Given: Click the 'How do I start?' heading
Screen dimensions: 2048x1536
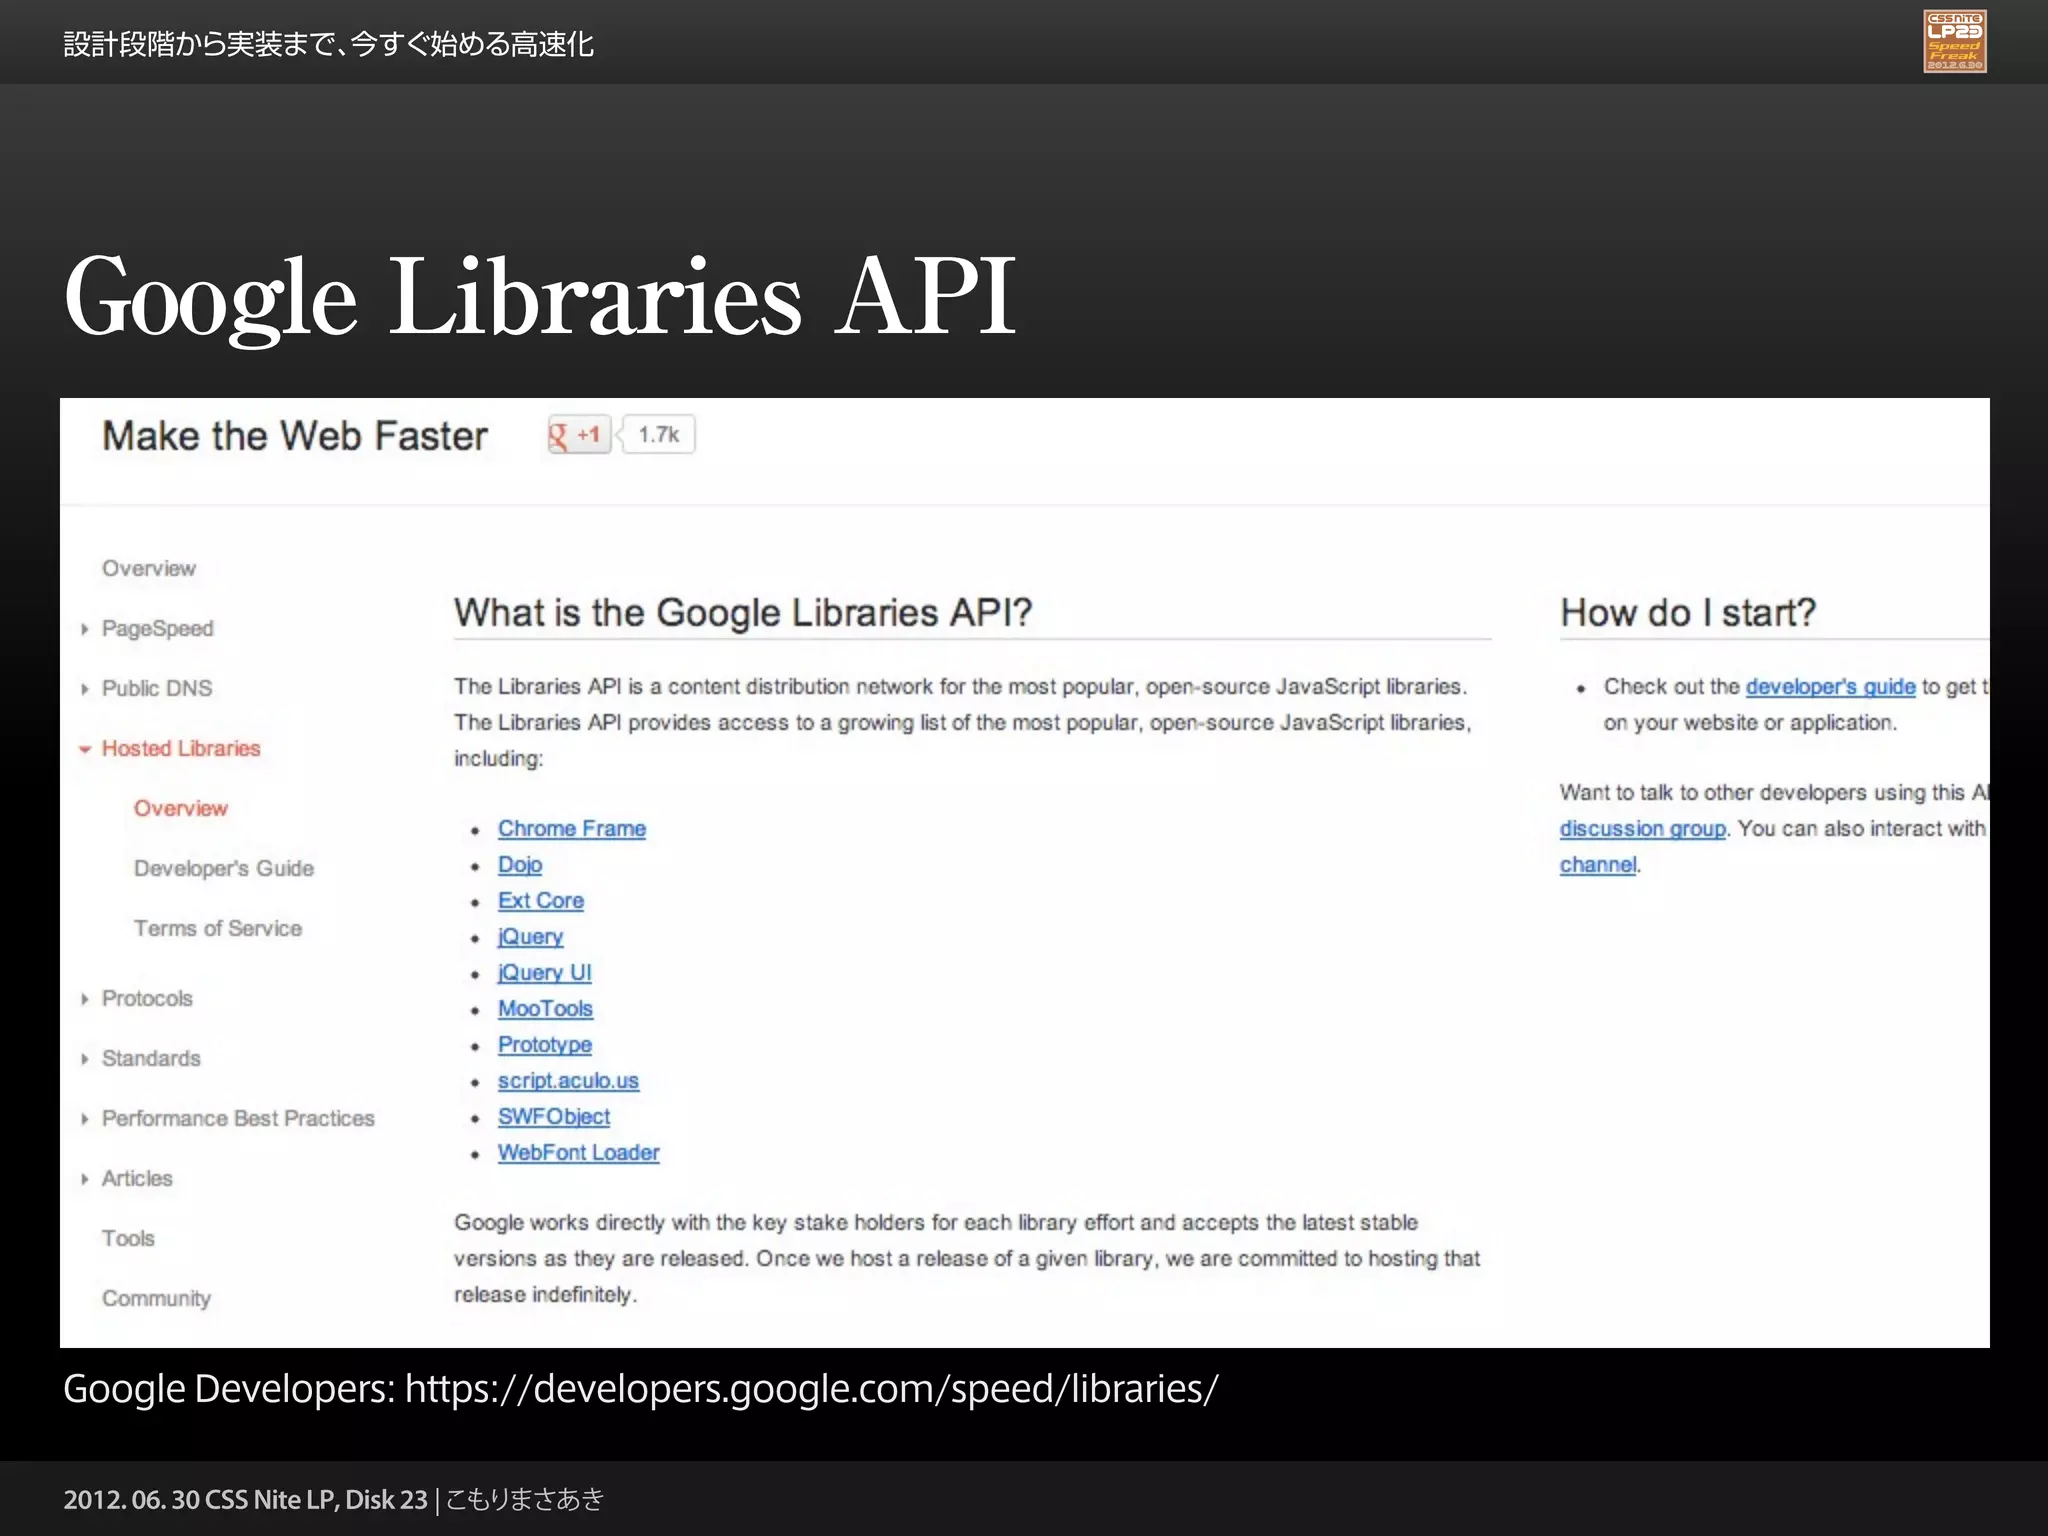Looking at the screenshot, I should click(1688, 612).
